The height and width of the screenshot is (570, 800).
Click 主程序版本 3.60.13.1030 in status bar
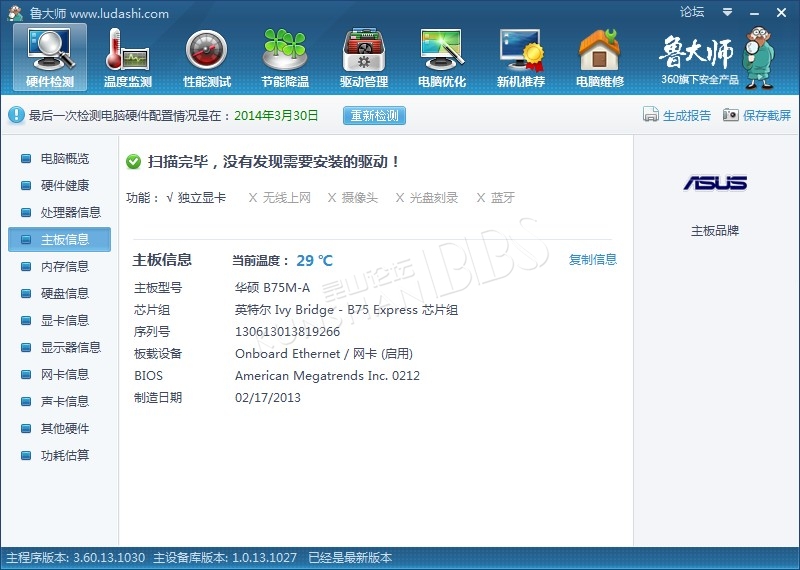pos(76,558)
